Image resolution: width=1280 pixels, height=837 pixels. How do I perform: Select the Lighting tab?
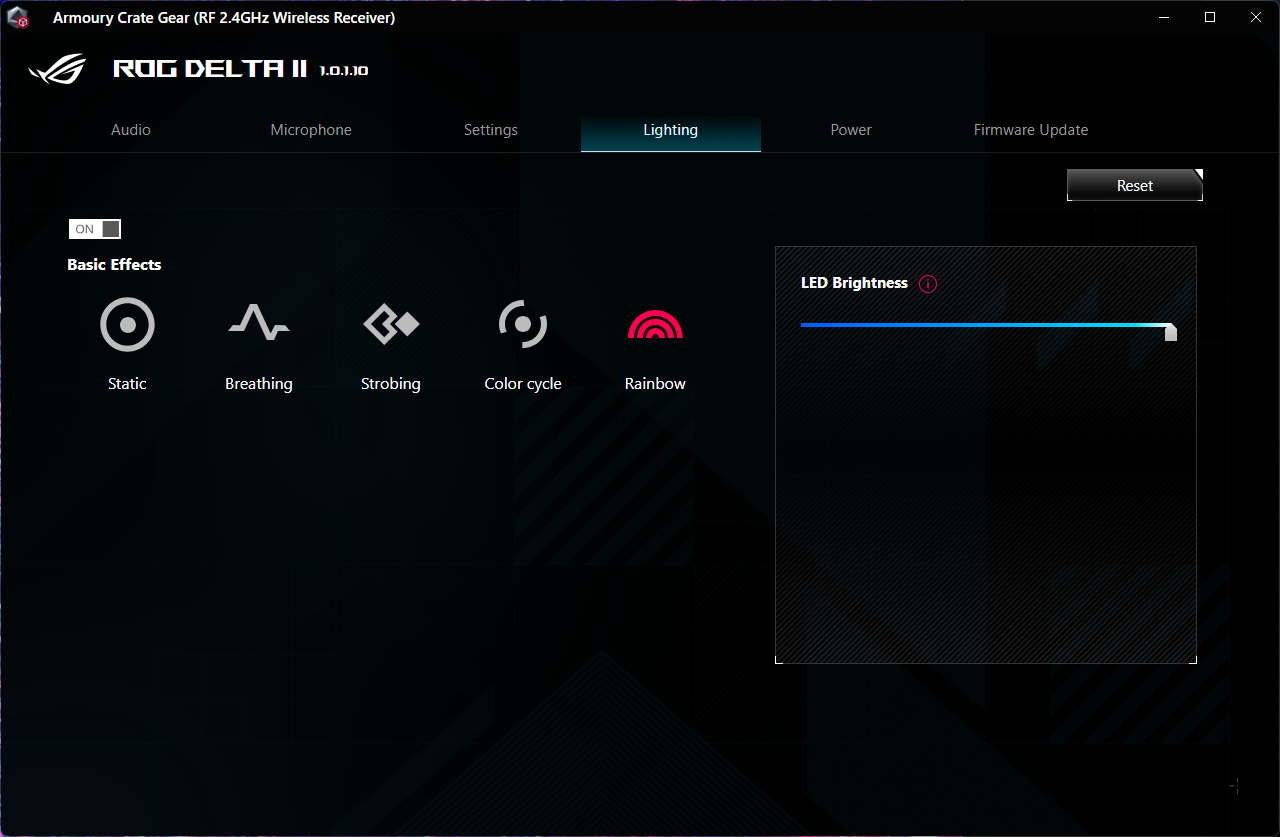click(x=671, y=130)
